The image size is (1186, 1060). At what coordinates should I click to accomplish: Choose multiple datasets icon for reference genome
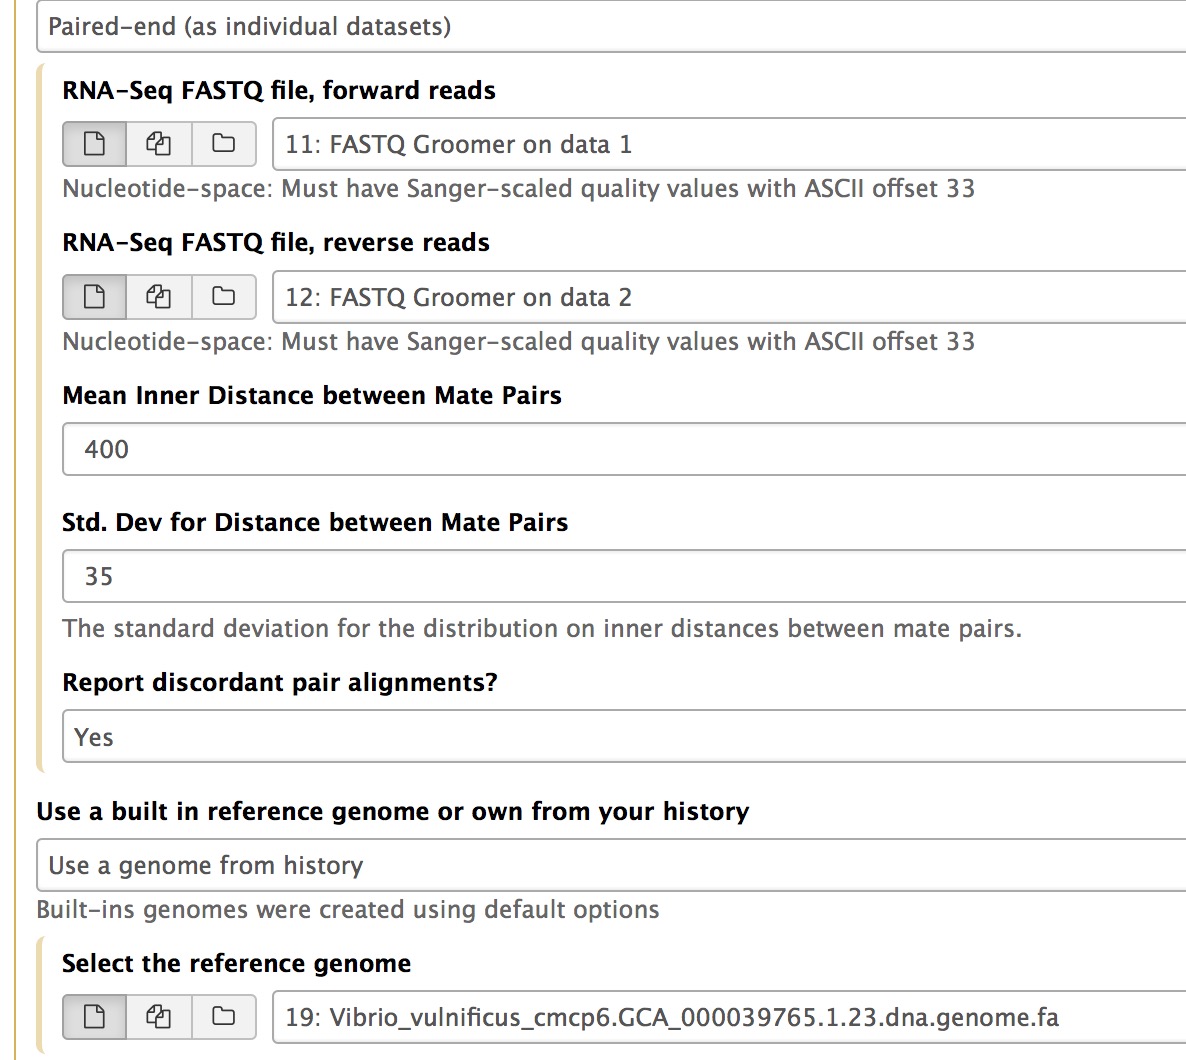coord(159,1017)
